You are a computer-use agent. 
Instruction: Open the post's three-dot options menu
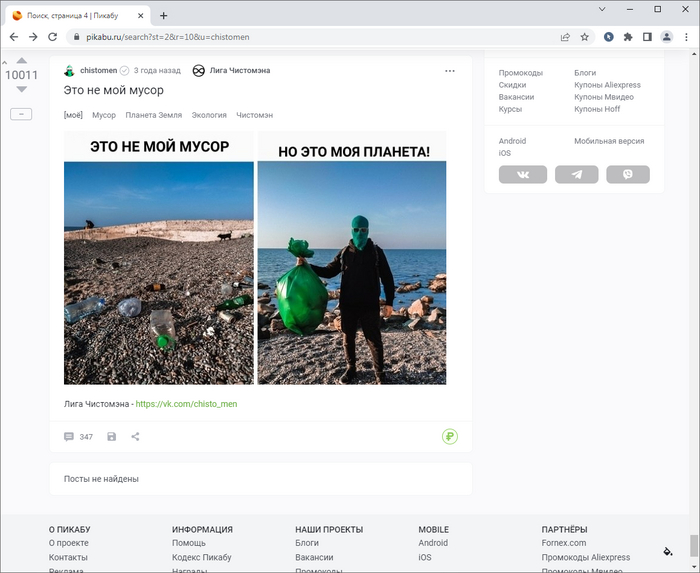click(x=450, y=71)
